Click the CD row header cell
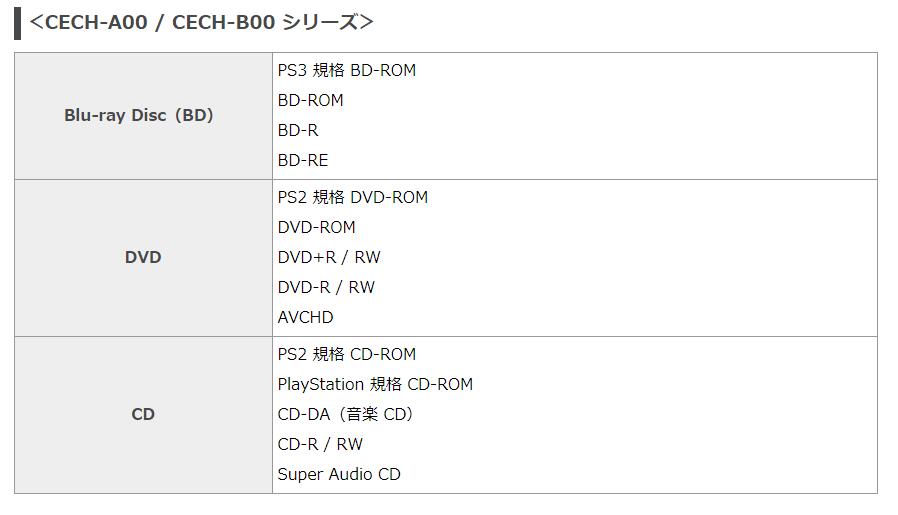The width and height of the screenshot is (898, 515). pyautogui.click(x=143, y=414)
